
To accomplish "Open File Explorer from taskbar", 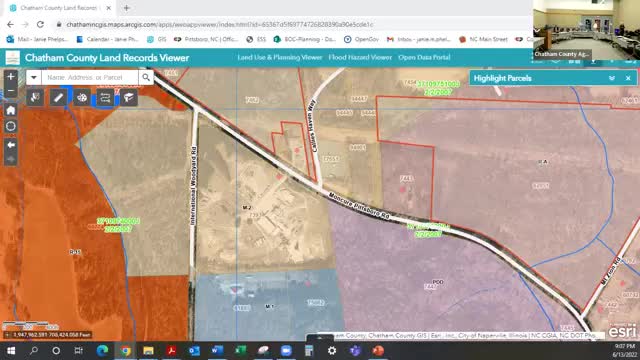I will [148, 351].
